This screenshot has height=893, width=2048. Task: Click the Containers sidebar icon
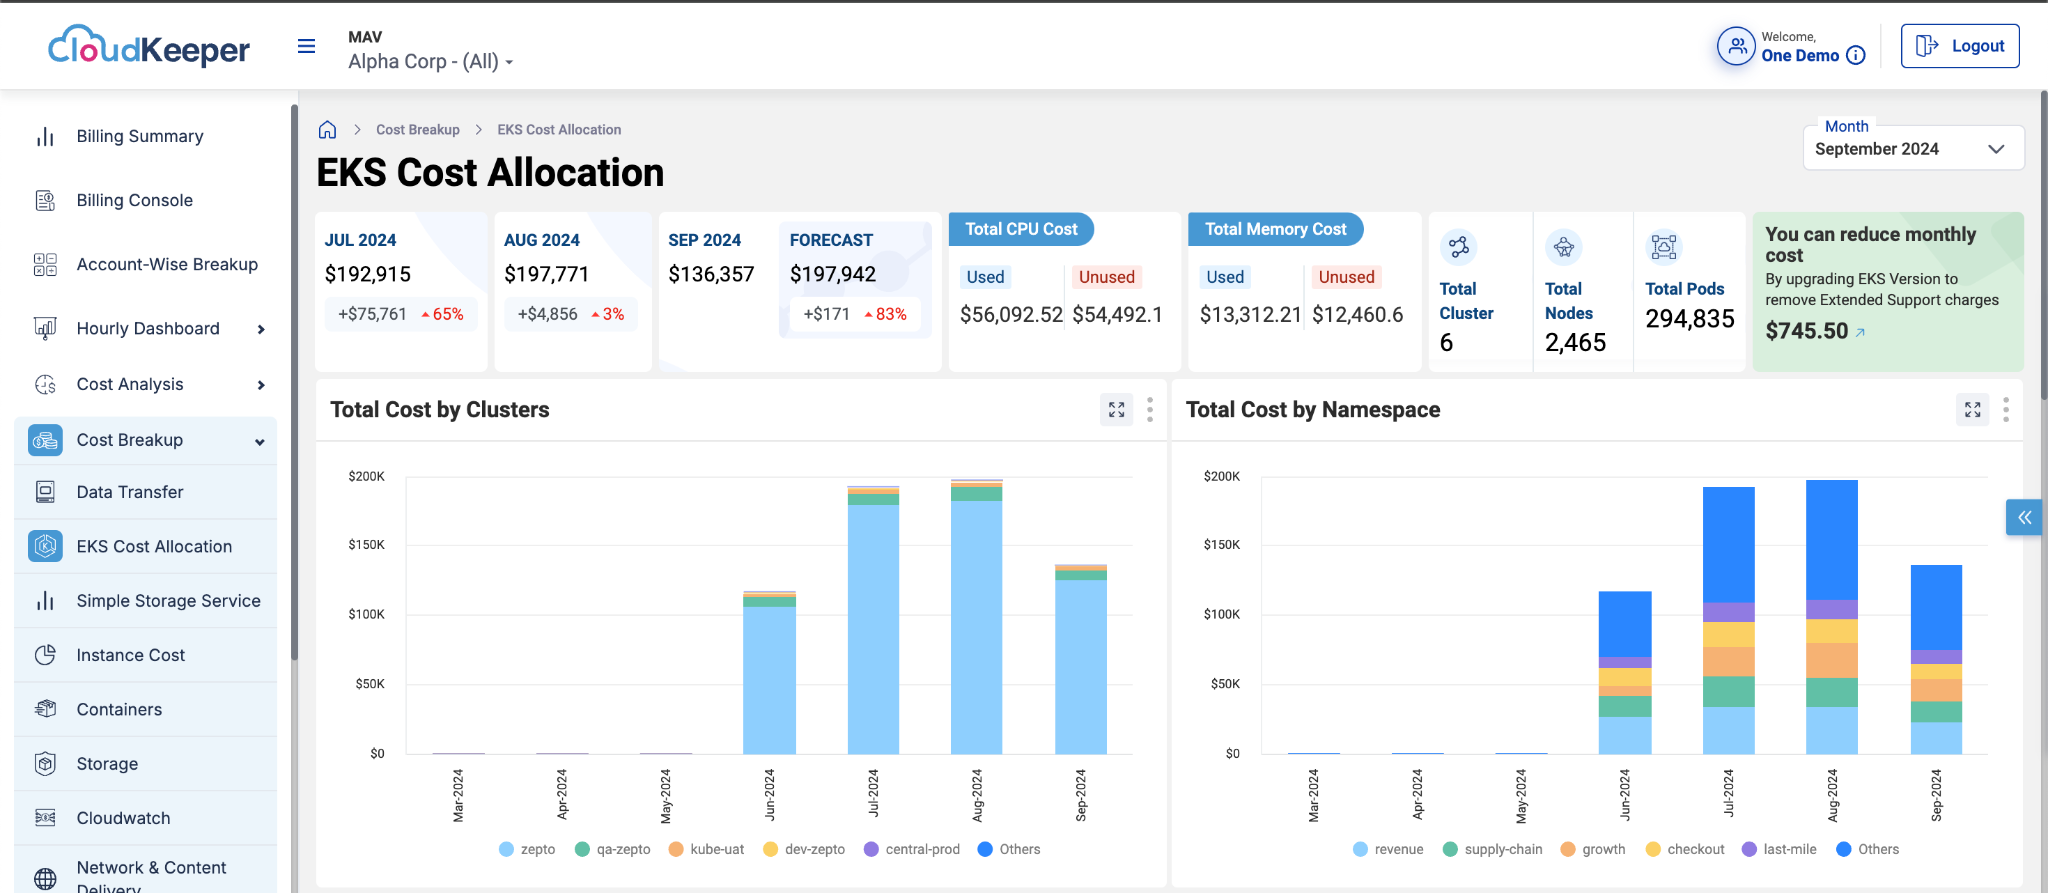point(45,709)
